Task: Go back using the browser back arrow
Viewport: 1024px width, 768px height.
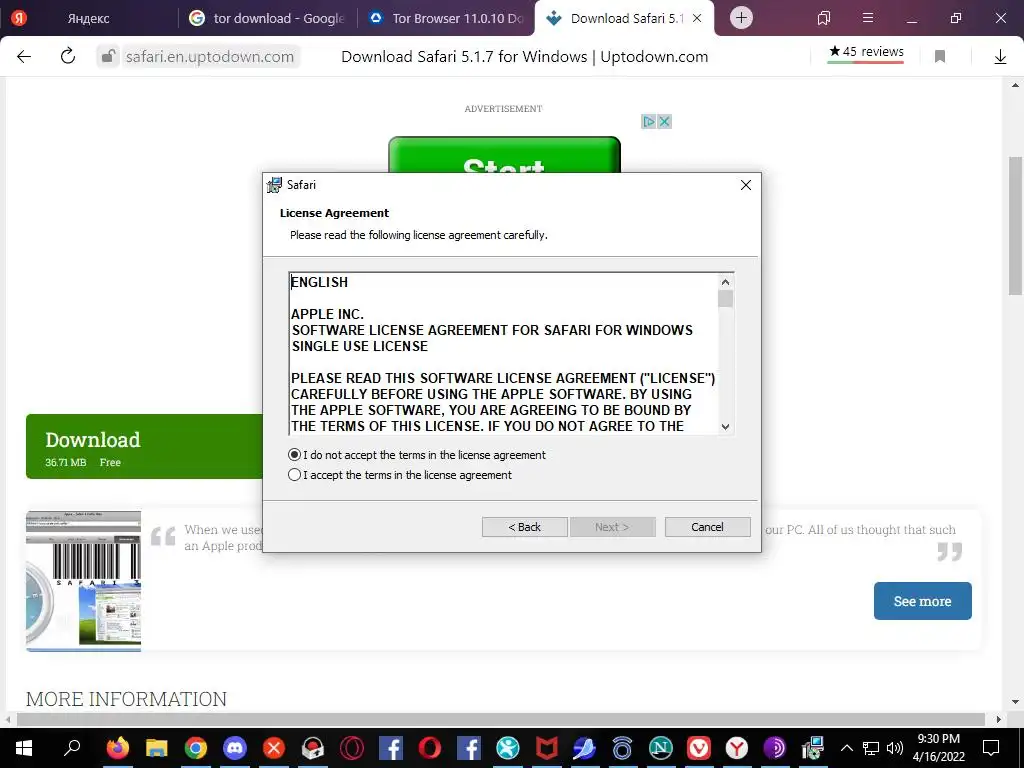Action: click(x=24, y=56)
